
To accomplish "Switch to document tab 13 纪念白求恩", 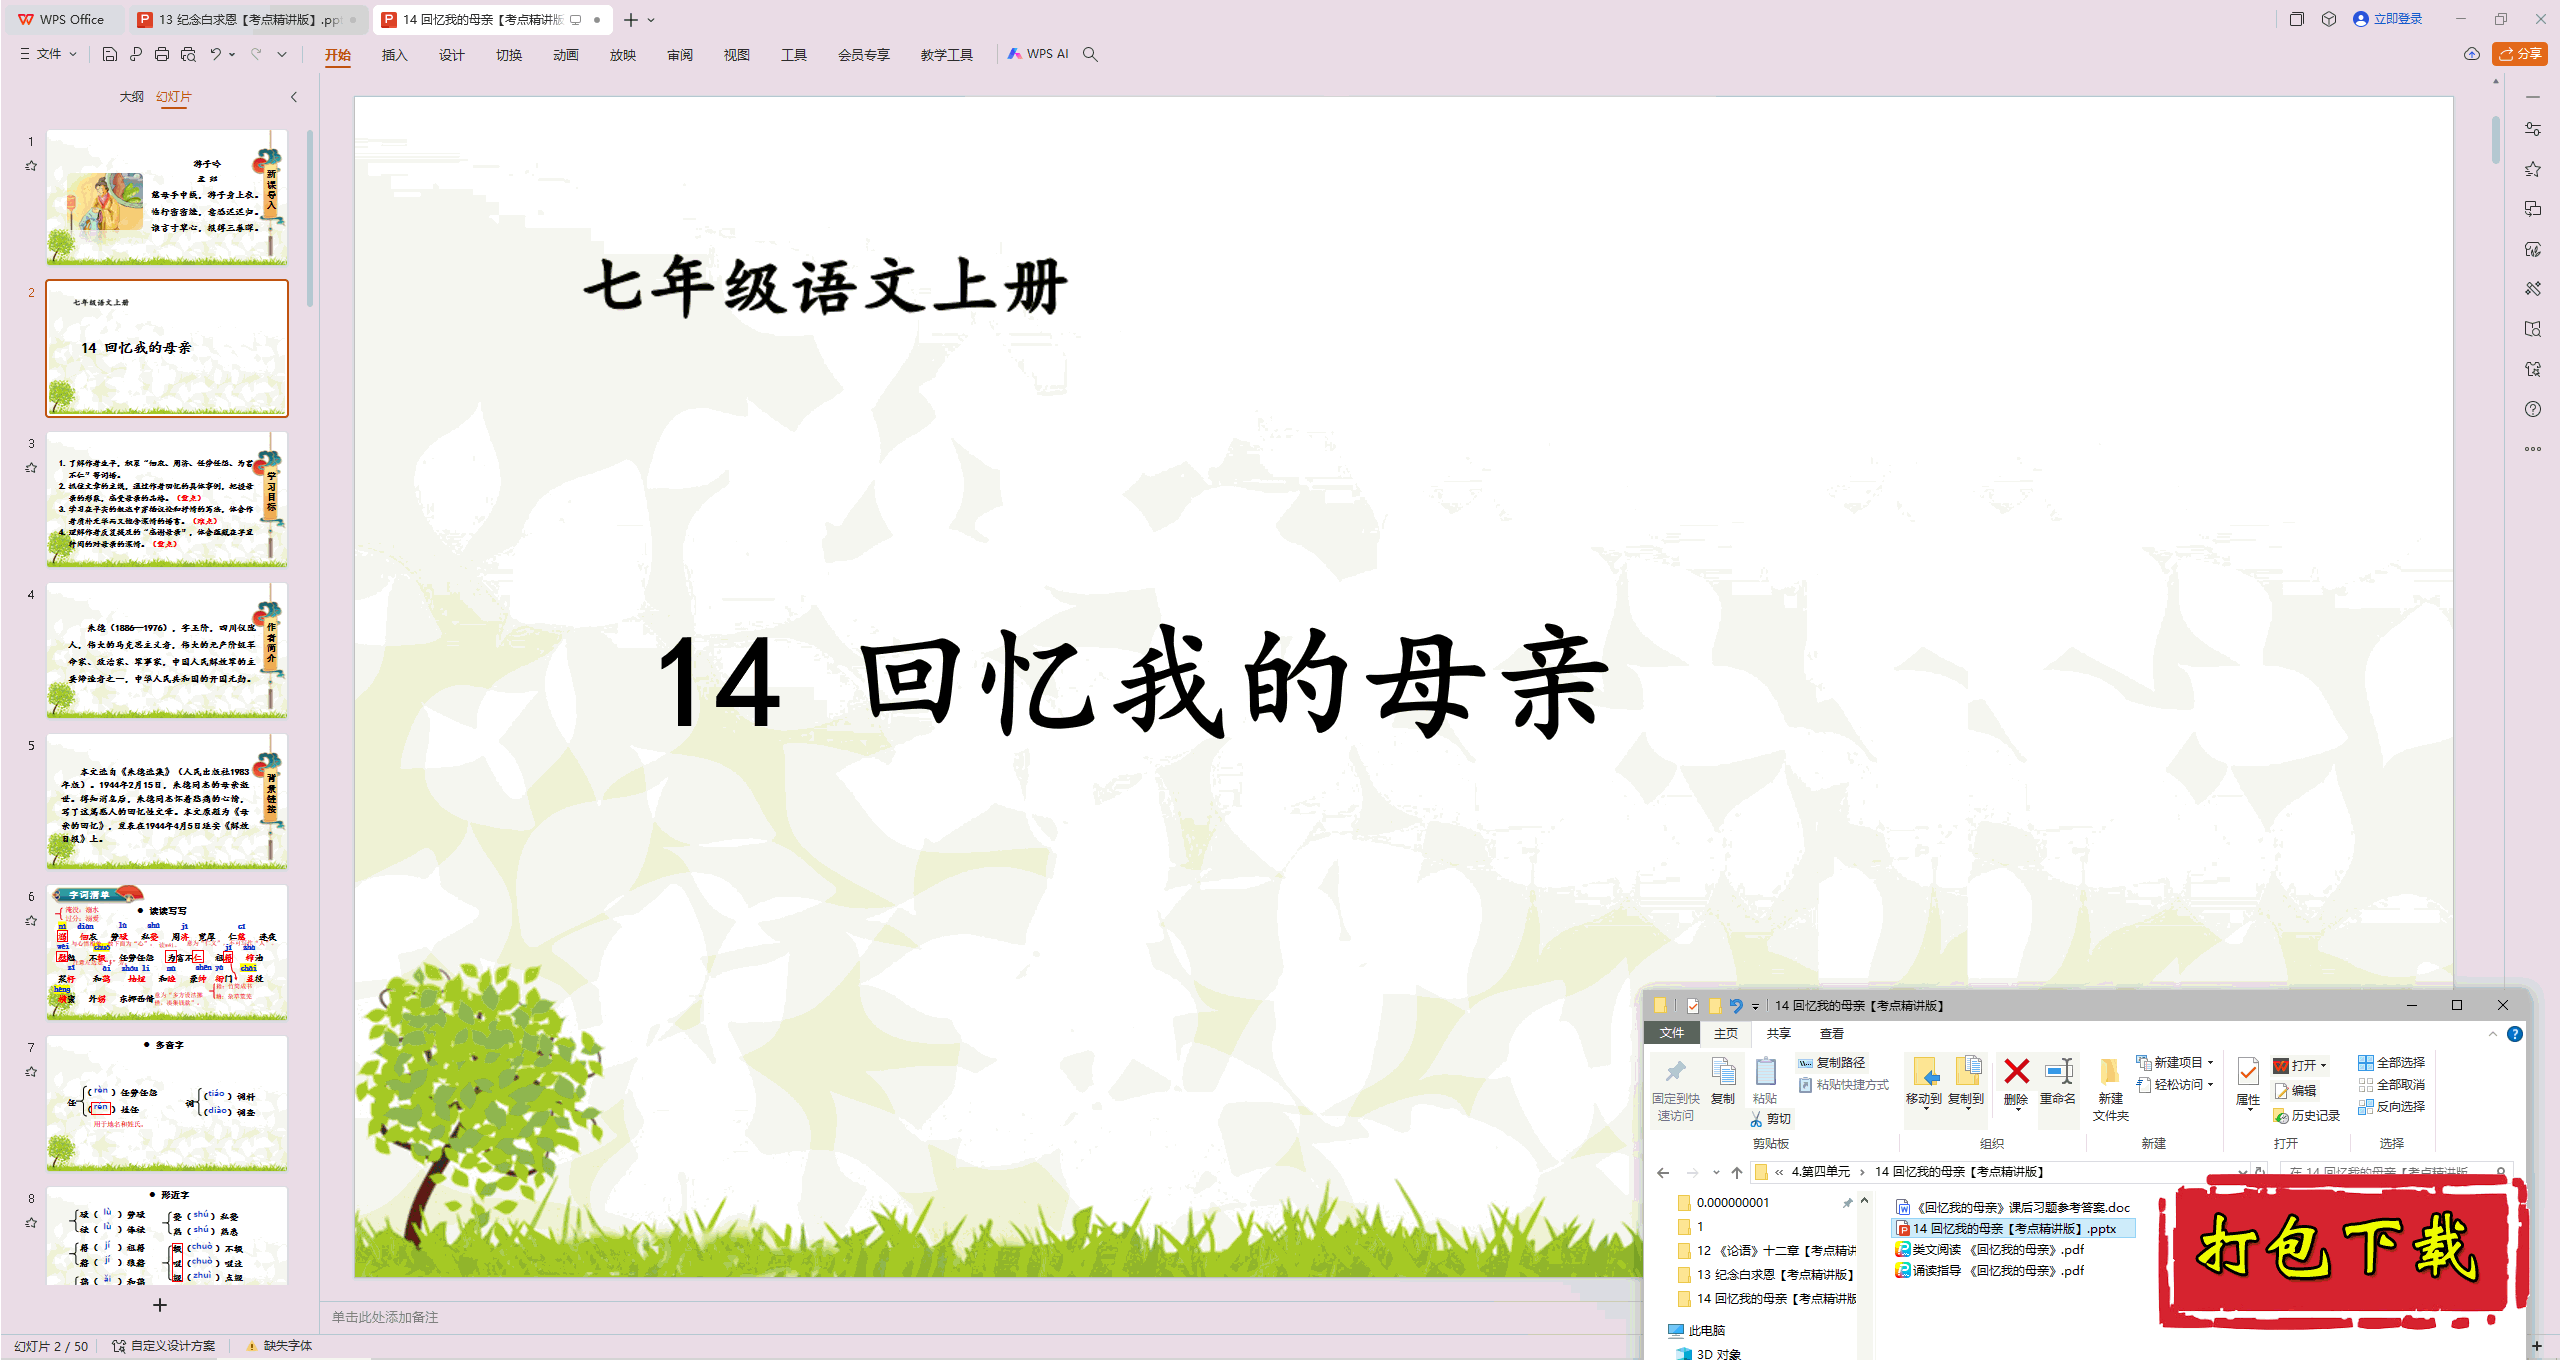I will [248, 19].
